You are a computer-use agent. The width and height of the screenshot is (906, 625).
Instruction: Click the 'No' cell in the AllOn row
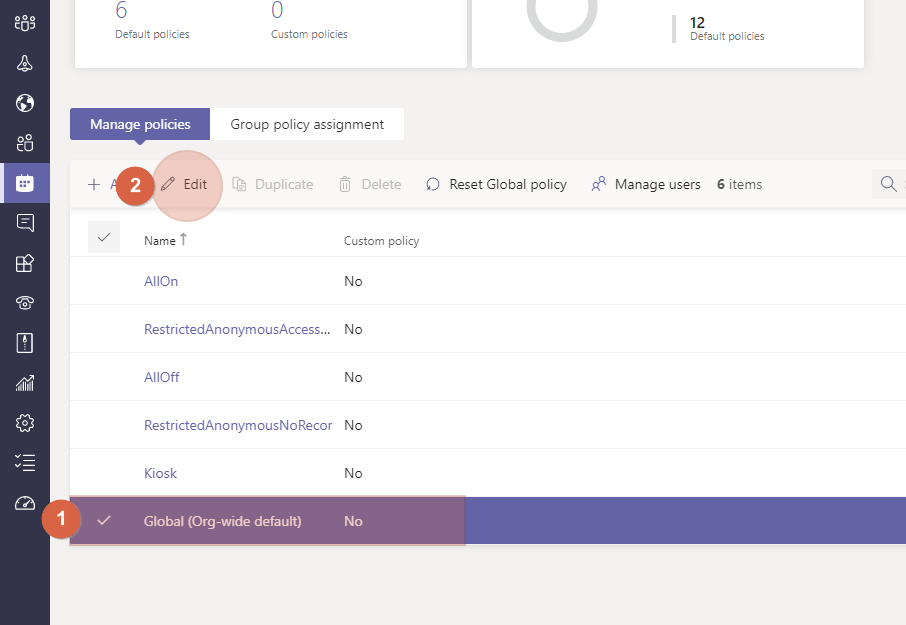coord(353,281)
